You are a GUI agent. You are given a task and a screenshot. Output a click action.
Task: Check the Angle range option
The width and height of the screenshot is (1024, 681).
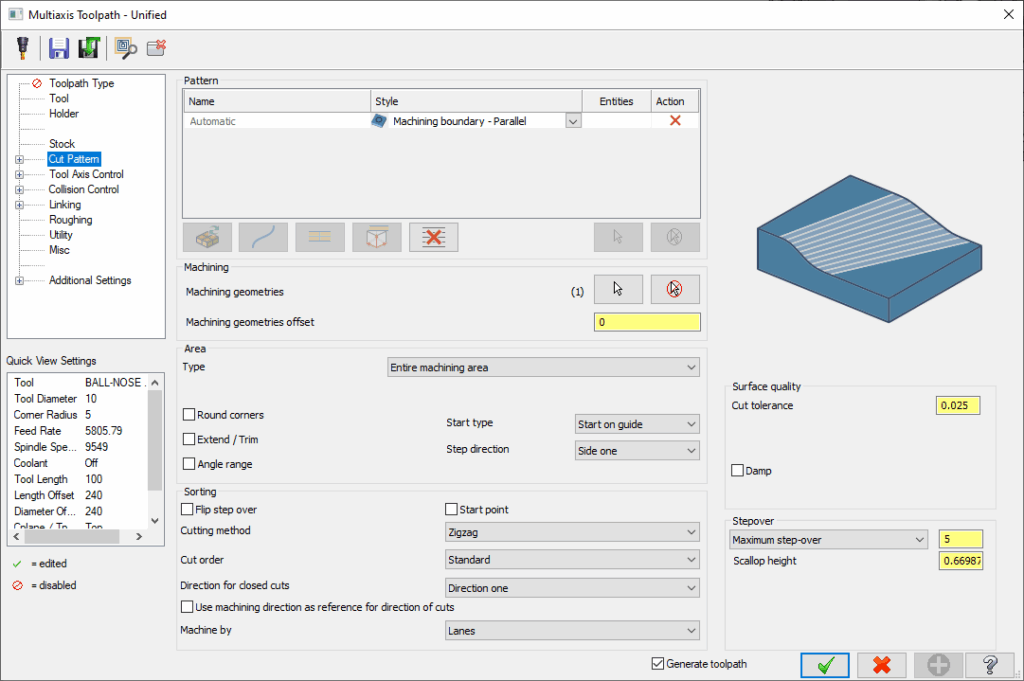click(189, 464)
